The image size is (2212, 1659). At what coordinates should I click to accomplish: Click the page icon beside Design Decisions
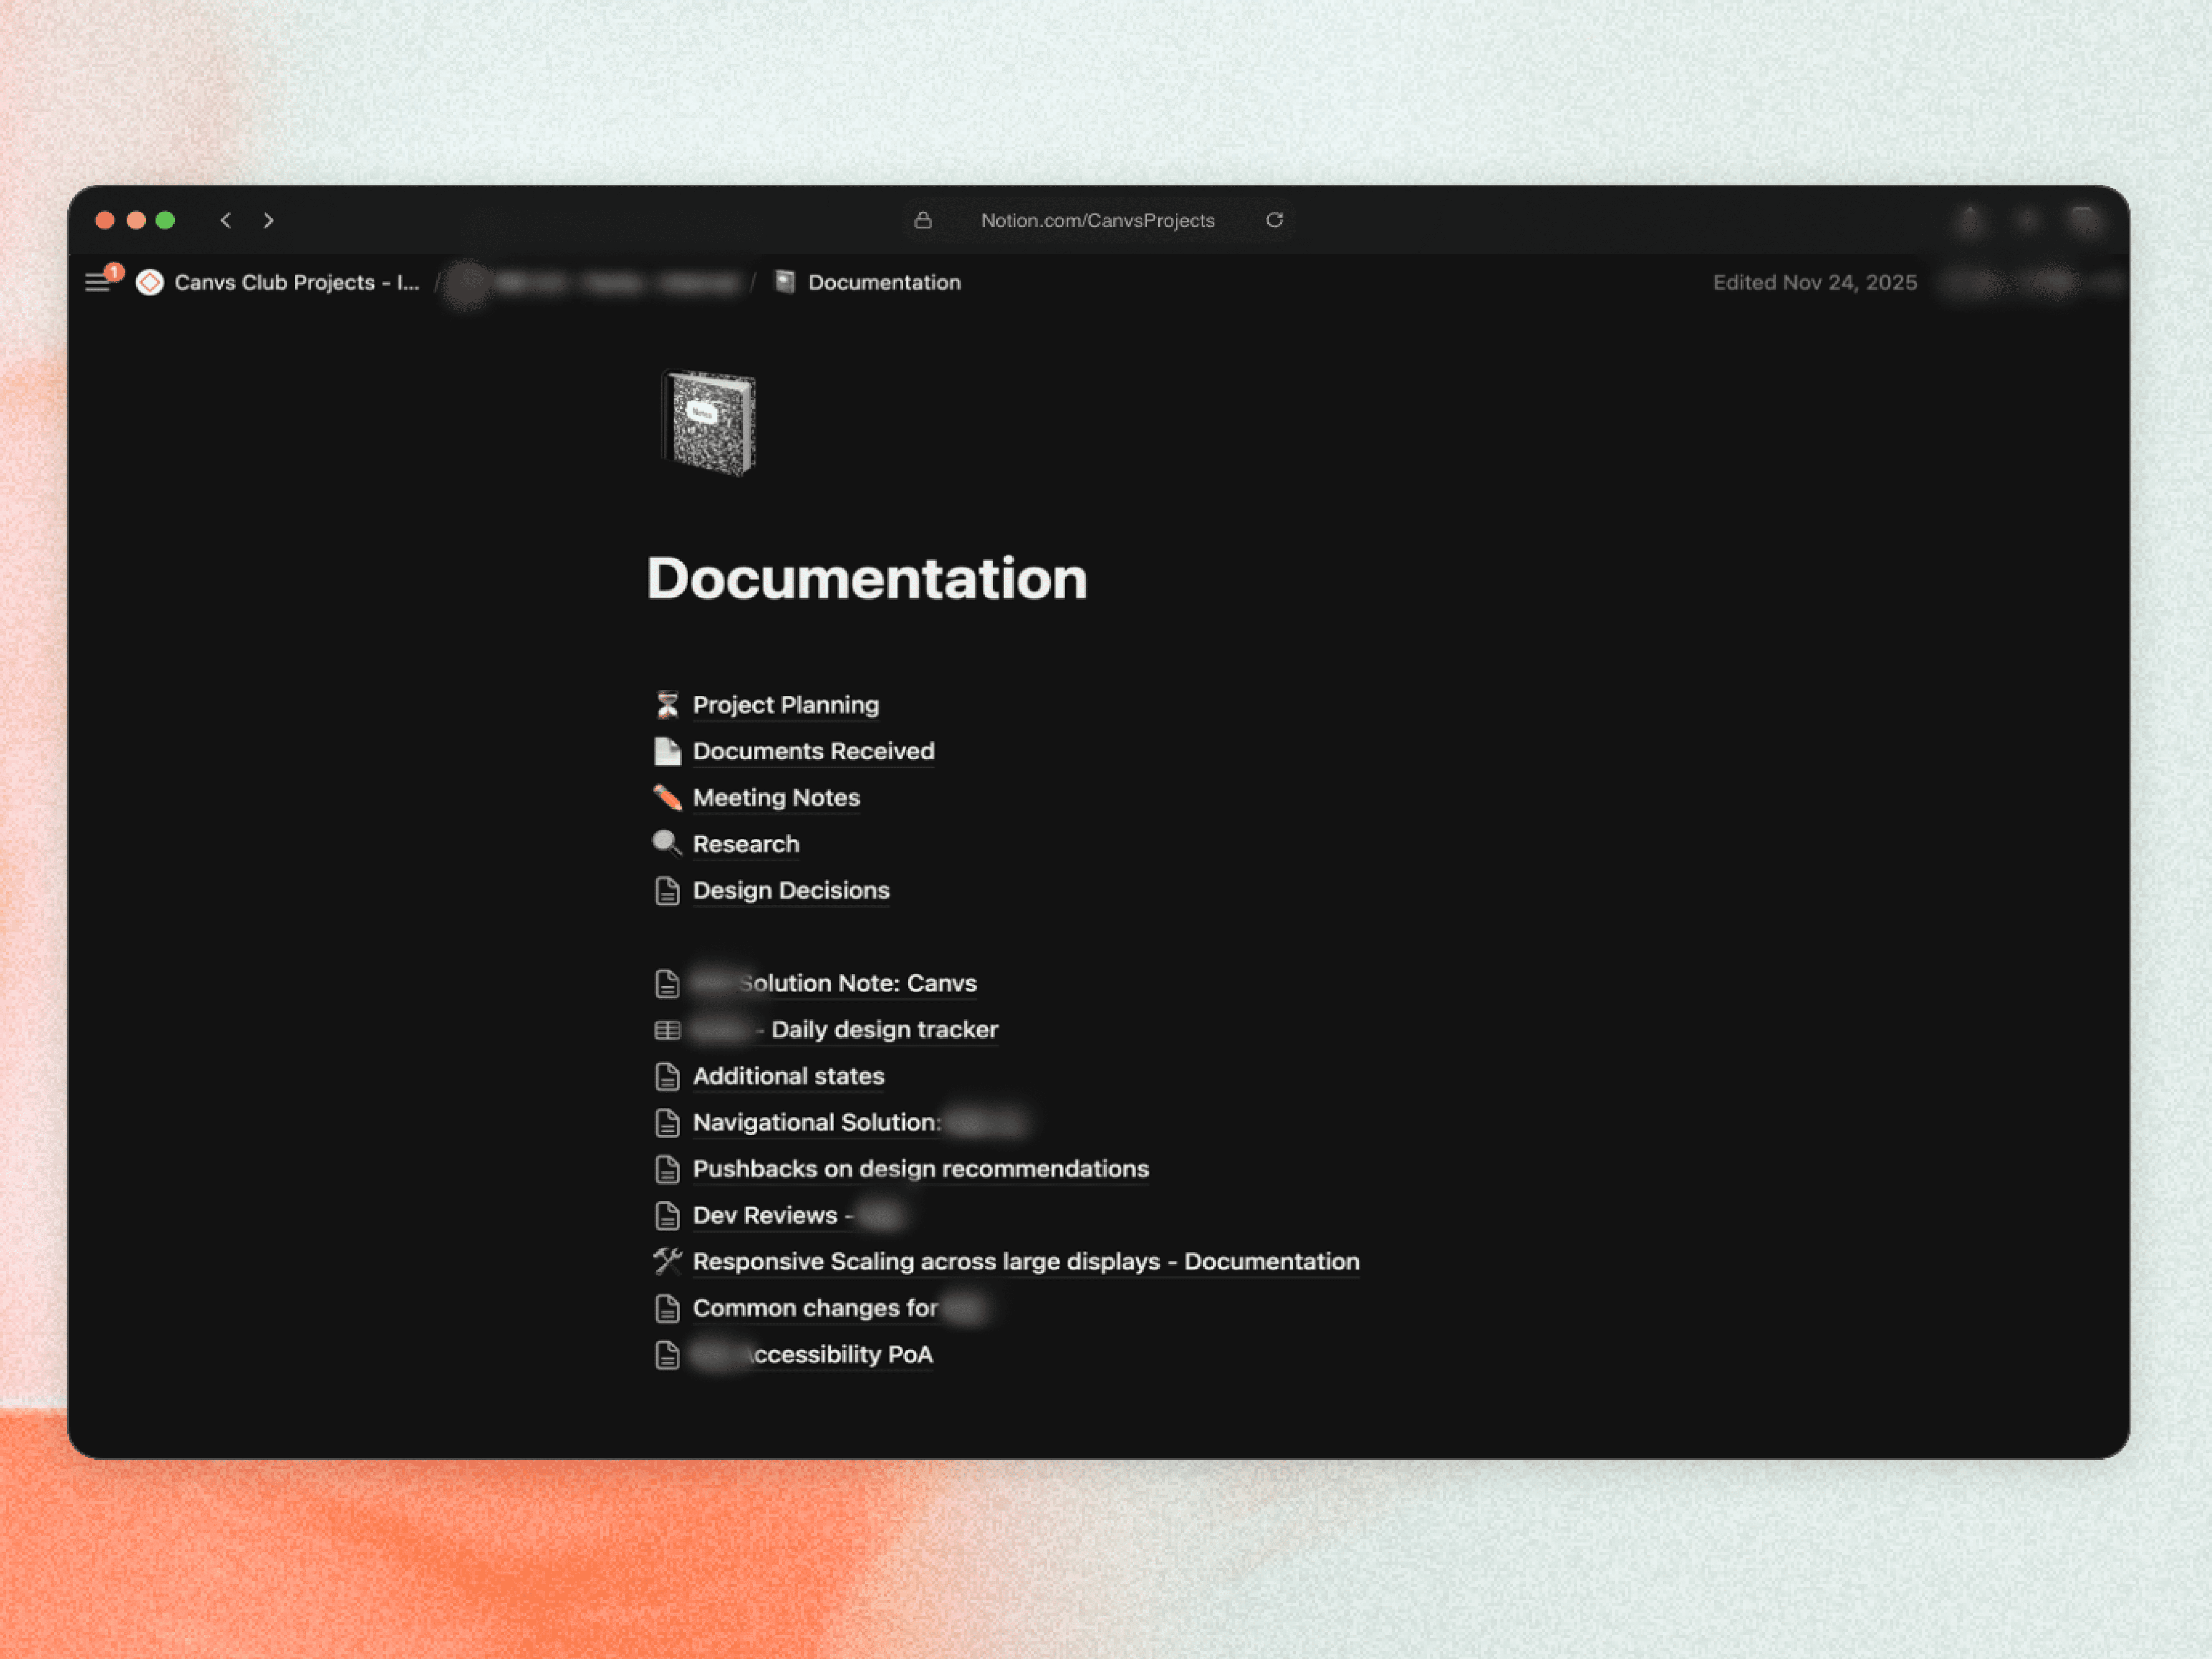coord(667,890)
